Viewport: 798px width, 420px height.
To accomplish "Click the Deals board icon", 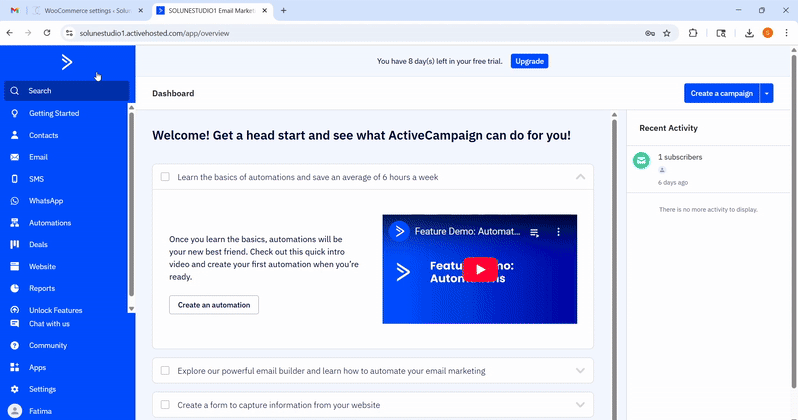I will pos(15,244).
